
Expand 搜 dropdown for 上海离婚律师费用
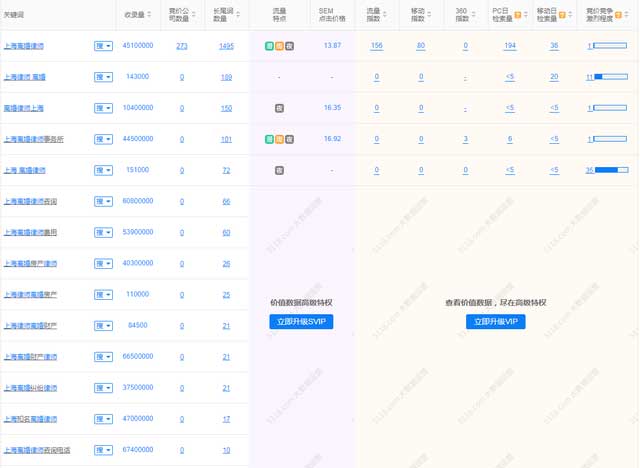[103, 232]
